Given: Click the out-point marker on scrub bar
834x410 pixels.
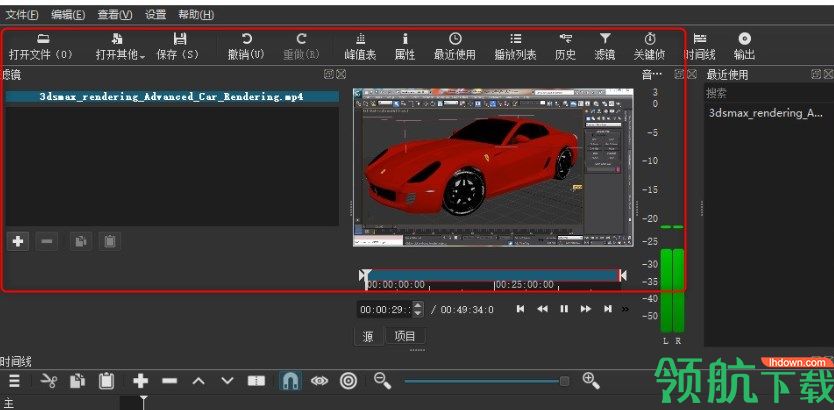Looking at the screenshot, I should (x=622, y=275).
